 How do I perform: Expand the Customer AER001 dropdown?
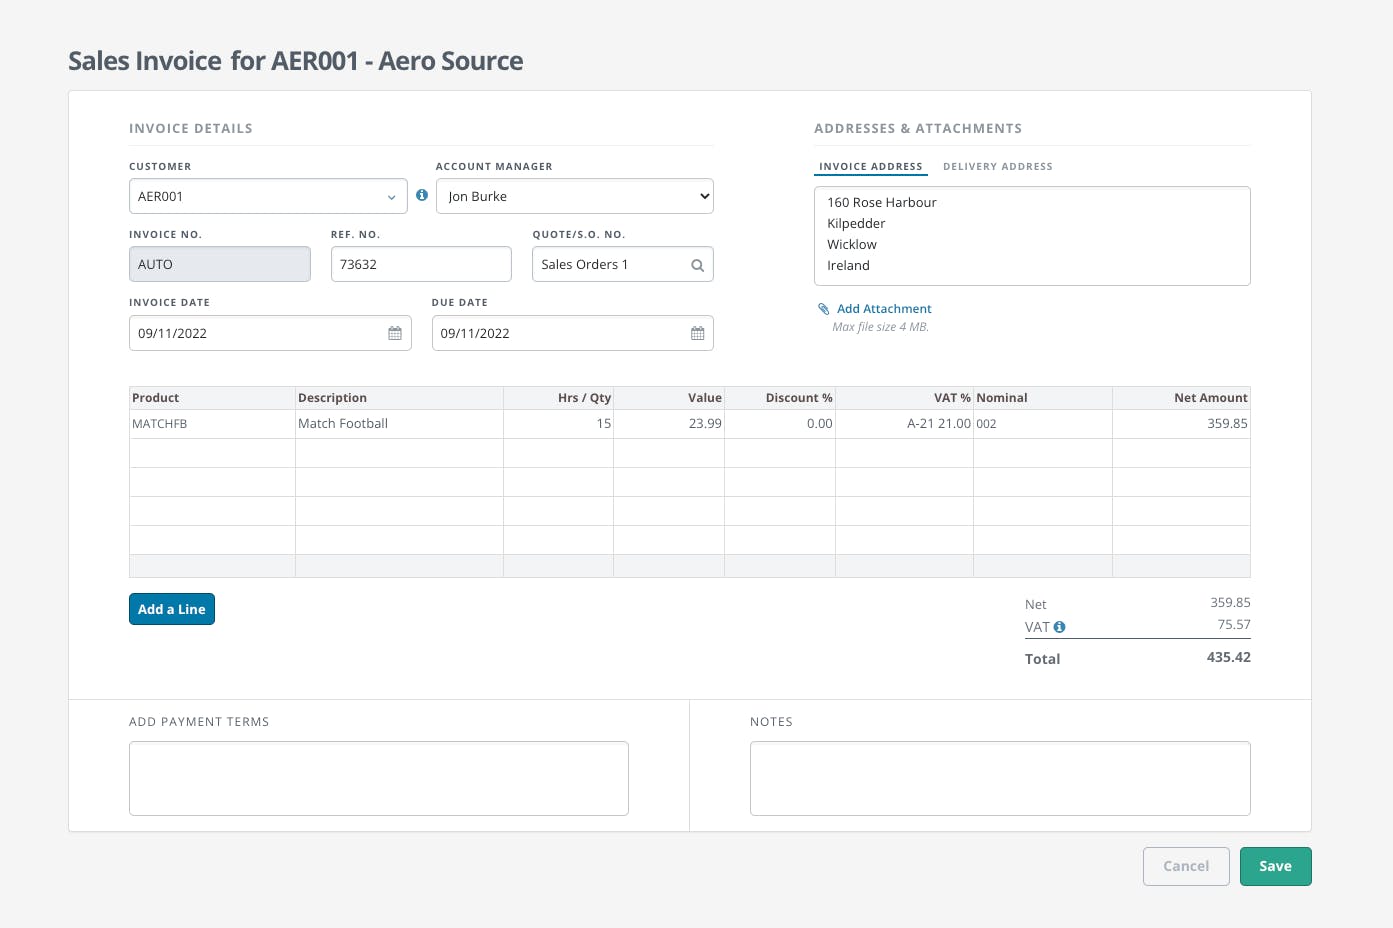268,196
